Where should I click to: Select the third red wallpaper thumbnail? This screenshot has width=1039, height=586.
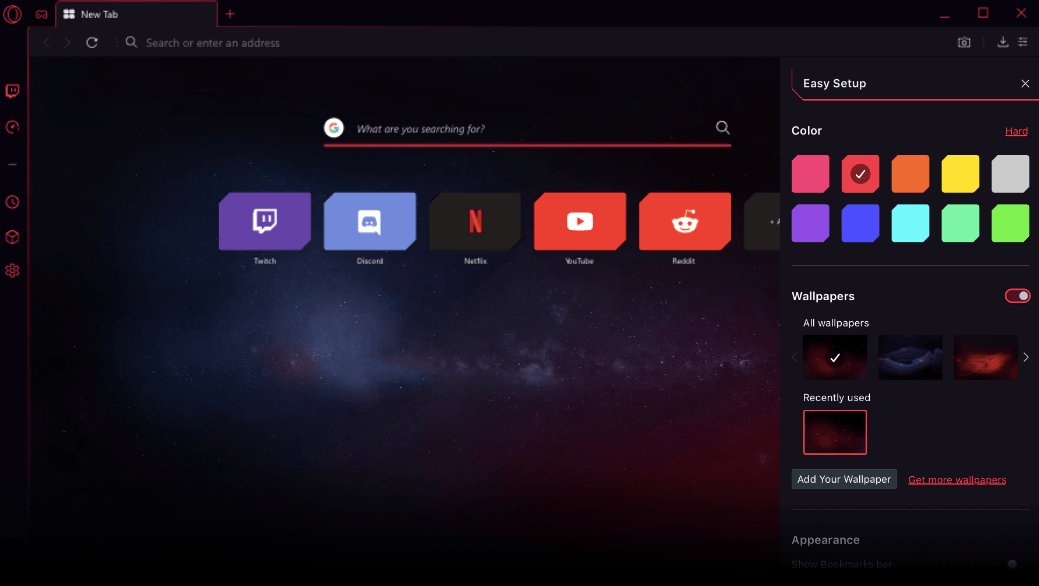985,357
